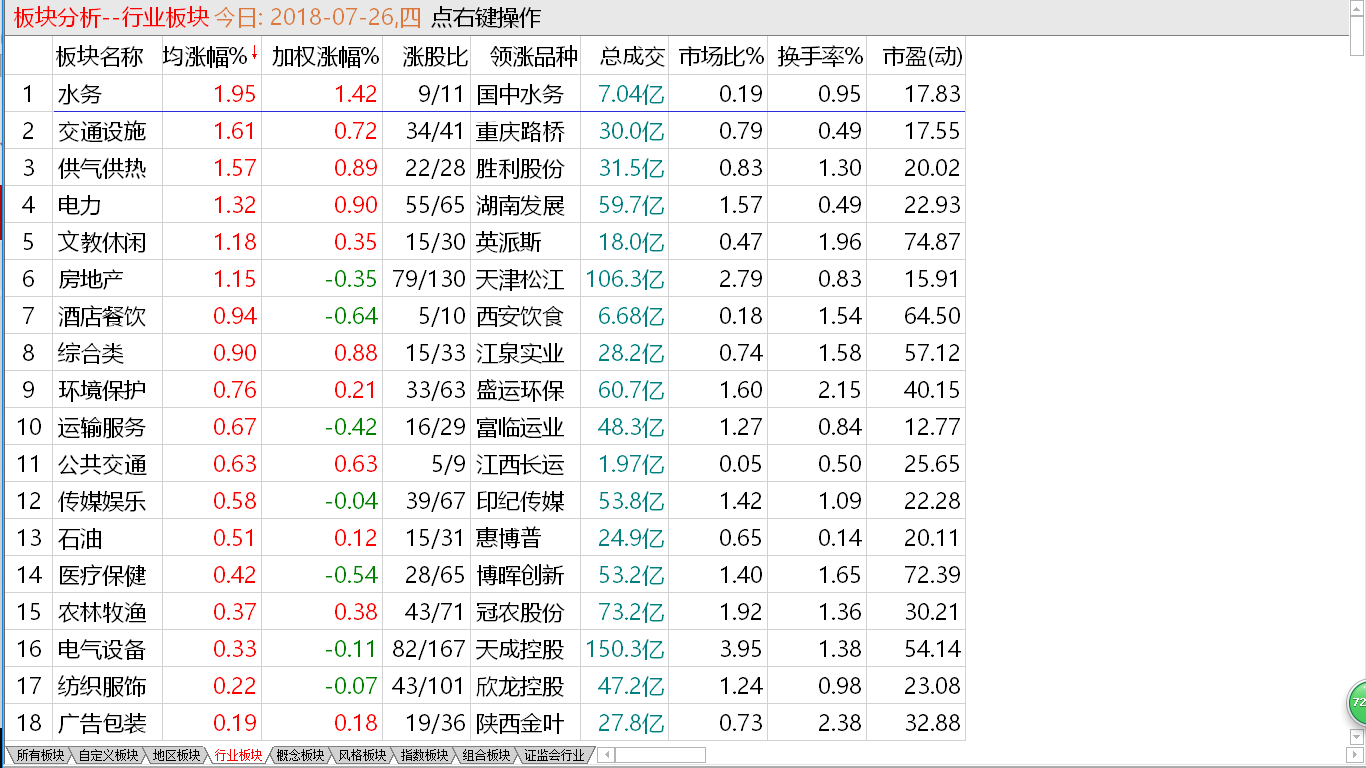Sort by 涨股比 column header
Viewport: 1366px width, 768px height.
coord(436,57)
